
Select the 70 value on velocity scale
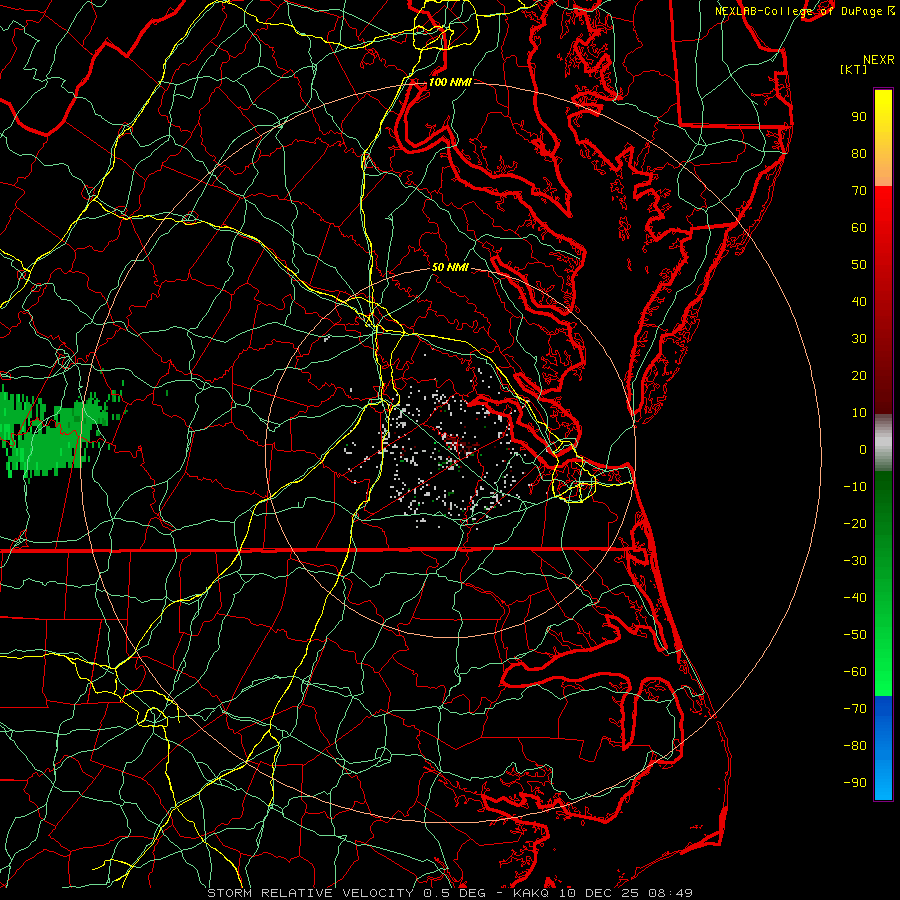pyautogui.click(x=859, y=191)
